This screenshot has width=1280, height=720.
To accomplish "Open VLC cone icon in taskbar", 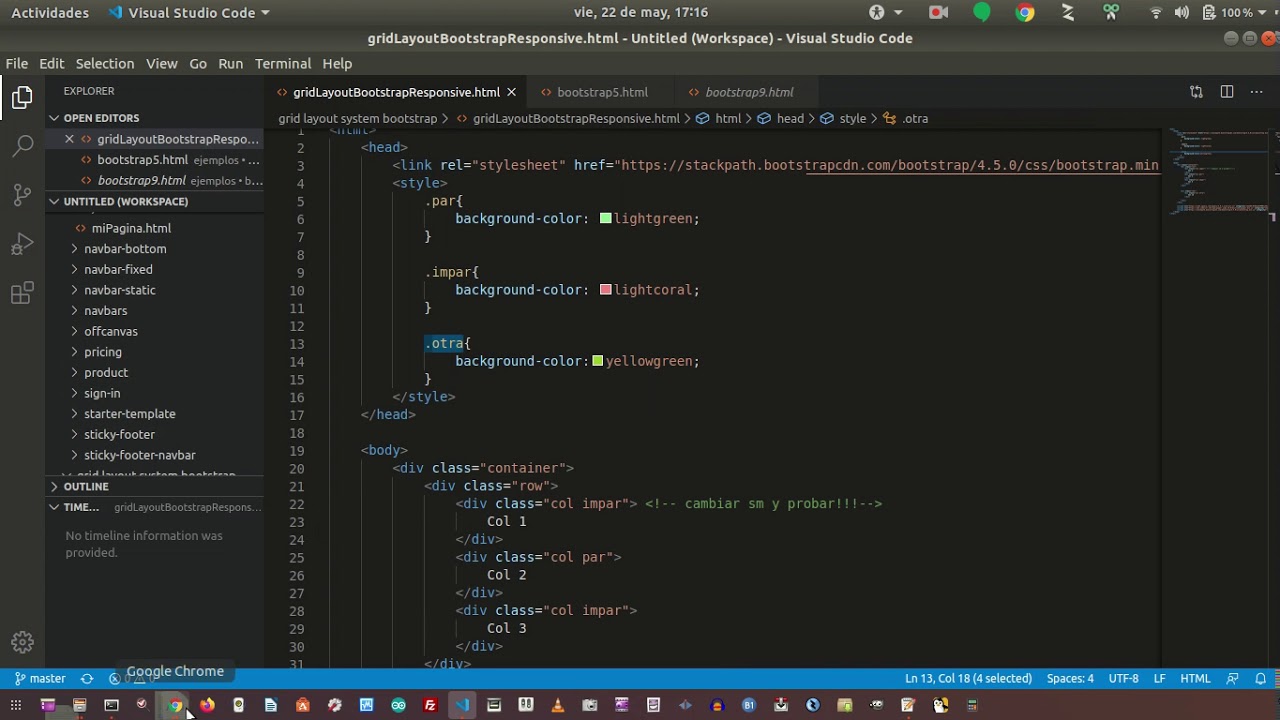I will (x=558, y=705).
